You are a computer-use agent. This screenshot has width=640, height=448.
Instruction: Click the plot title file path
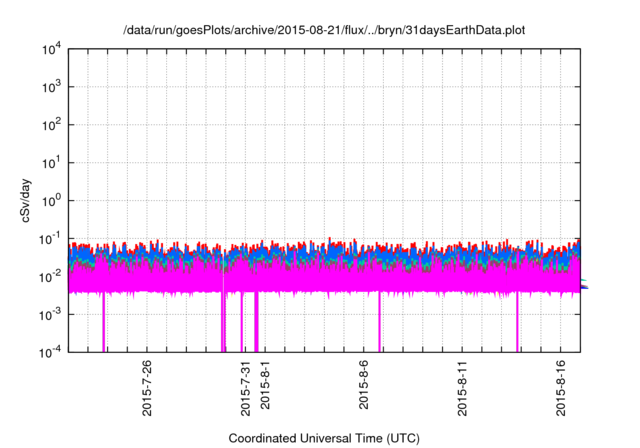pyautogui.click(x=324, y=30)
